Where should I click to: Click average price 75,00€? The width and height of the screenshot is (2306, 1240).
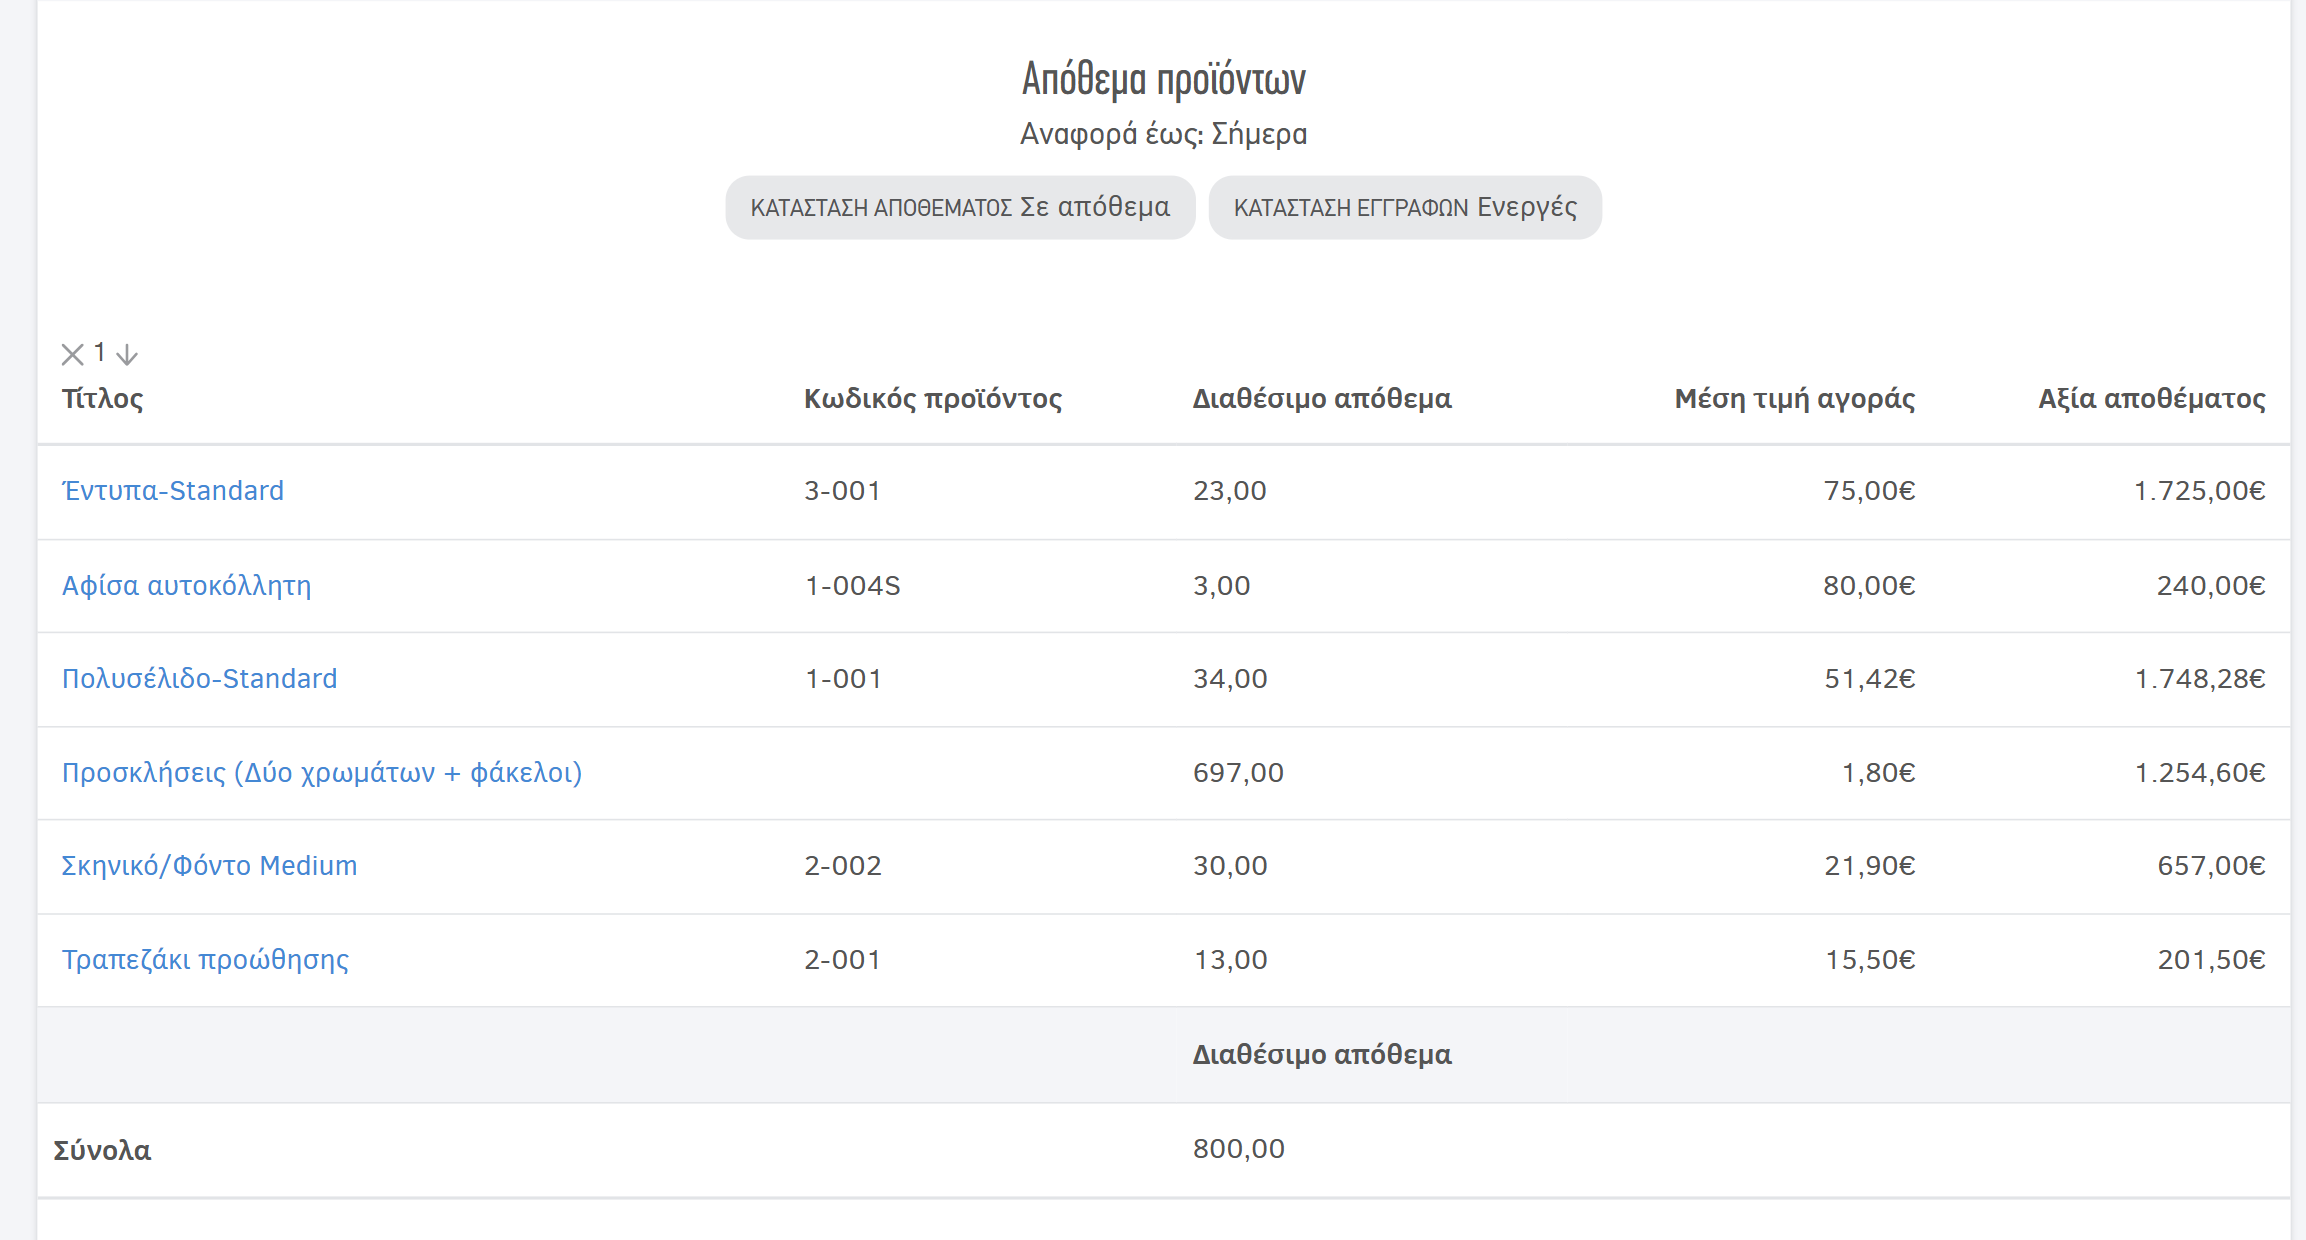tap(1870, 491)
